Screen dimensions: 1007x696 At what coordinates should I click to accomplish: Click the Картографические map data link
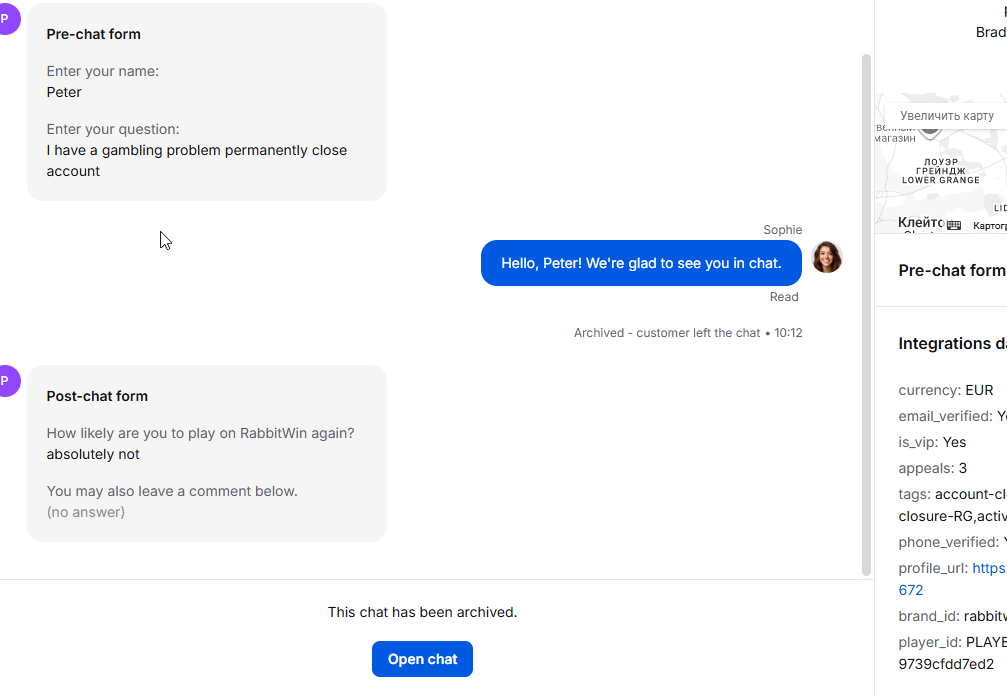click(989, 225)
